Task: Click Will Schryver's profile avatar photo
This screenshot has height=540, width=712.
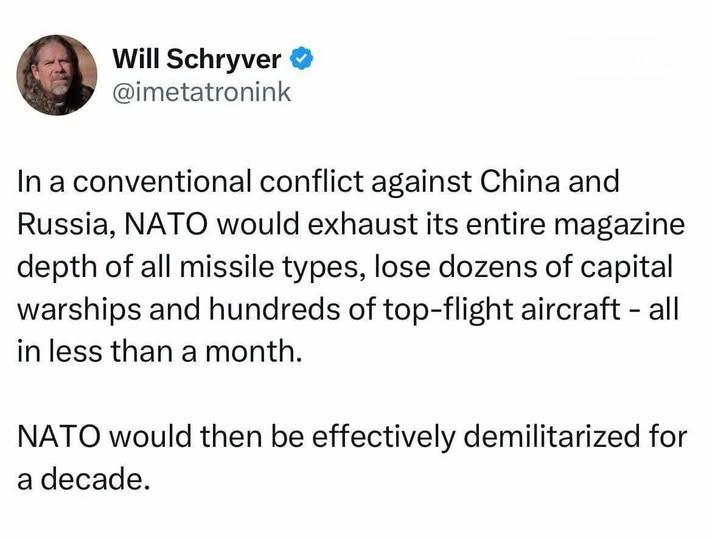Action: (57, 75)
